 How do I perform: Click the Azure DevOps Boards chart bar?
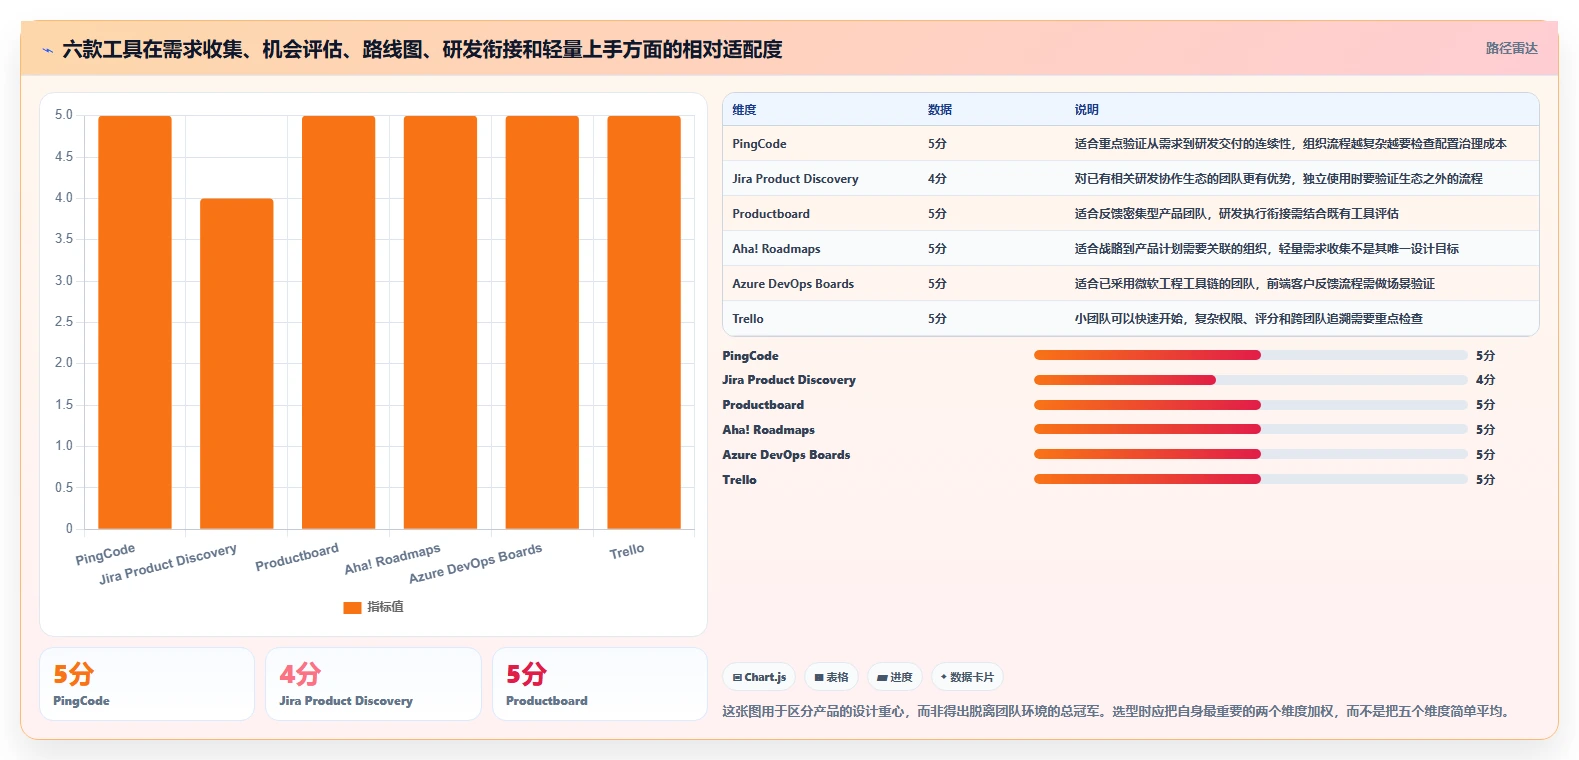point(542,322)
